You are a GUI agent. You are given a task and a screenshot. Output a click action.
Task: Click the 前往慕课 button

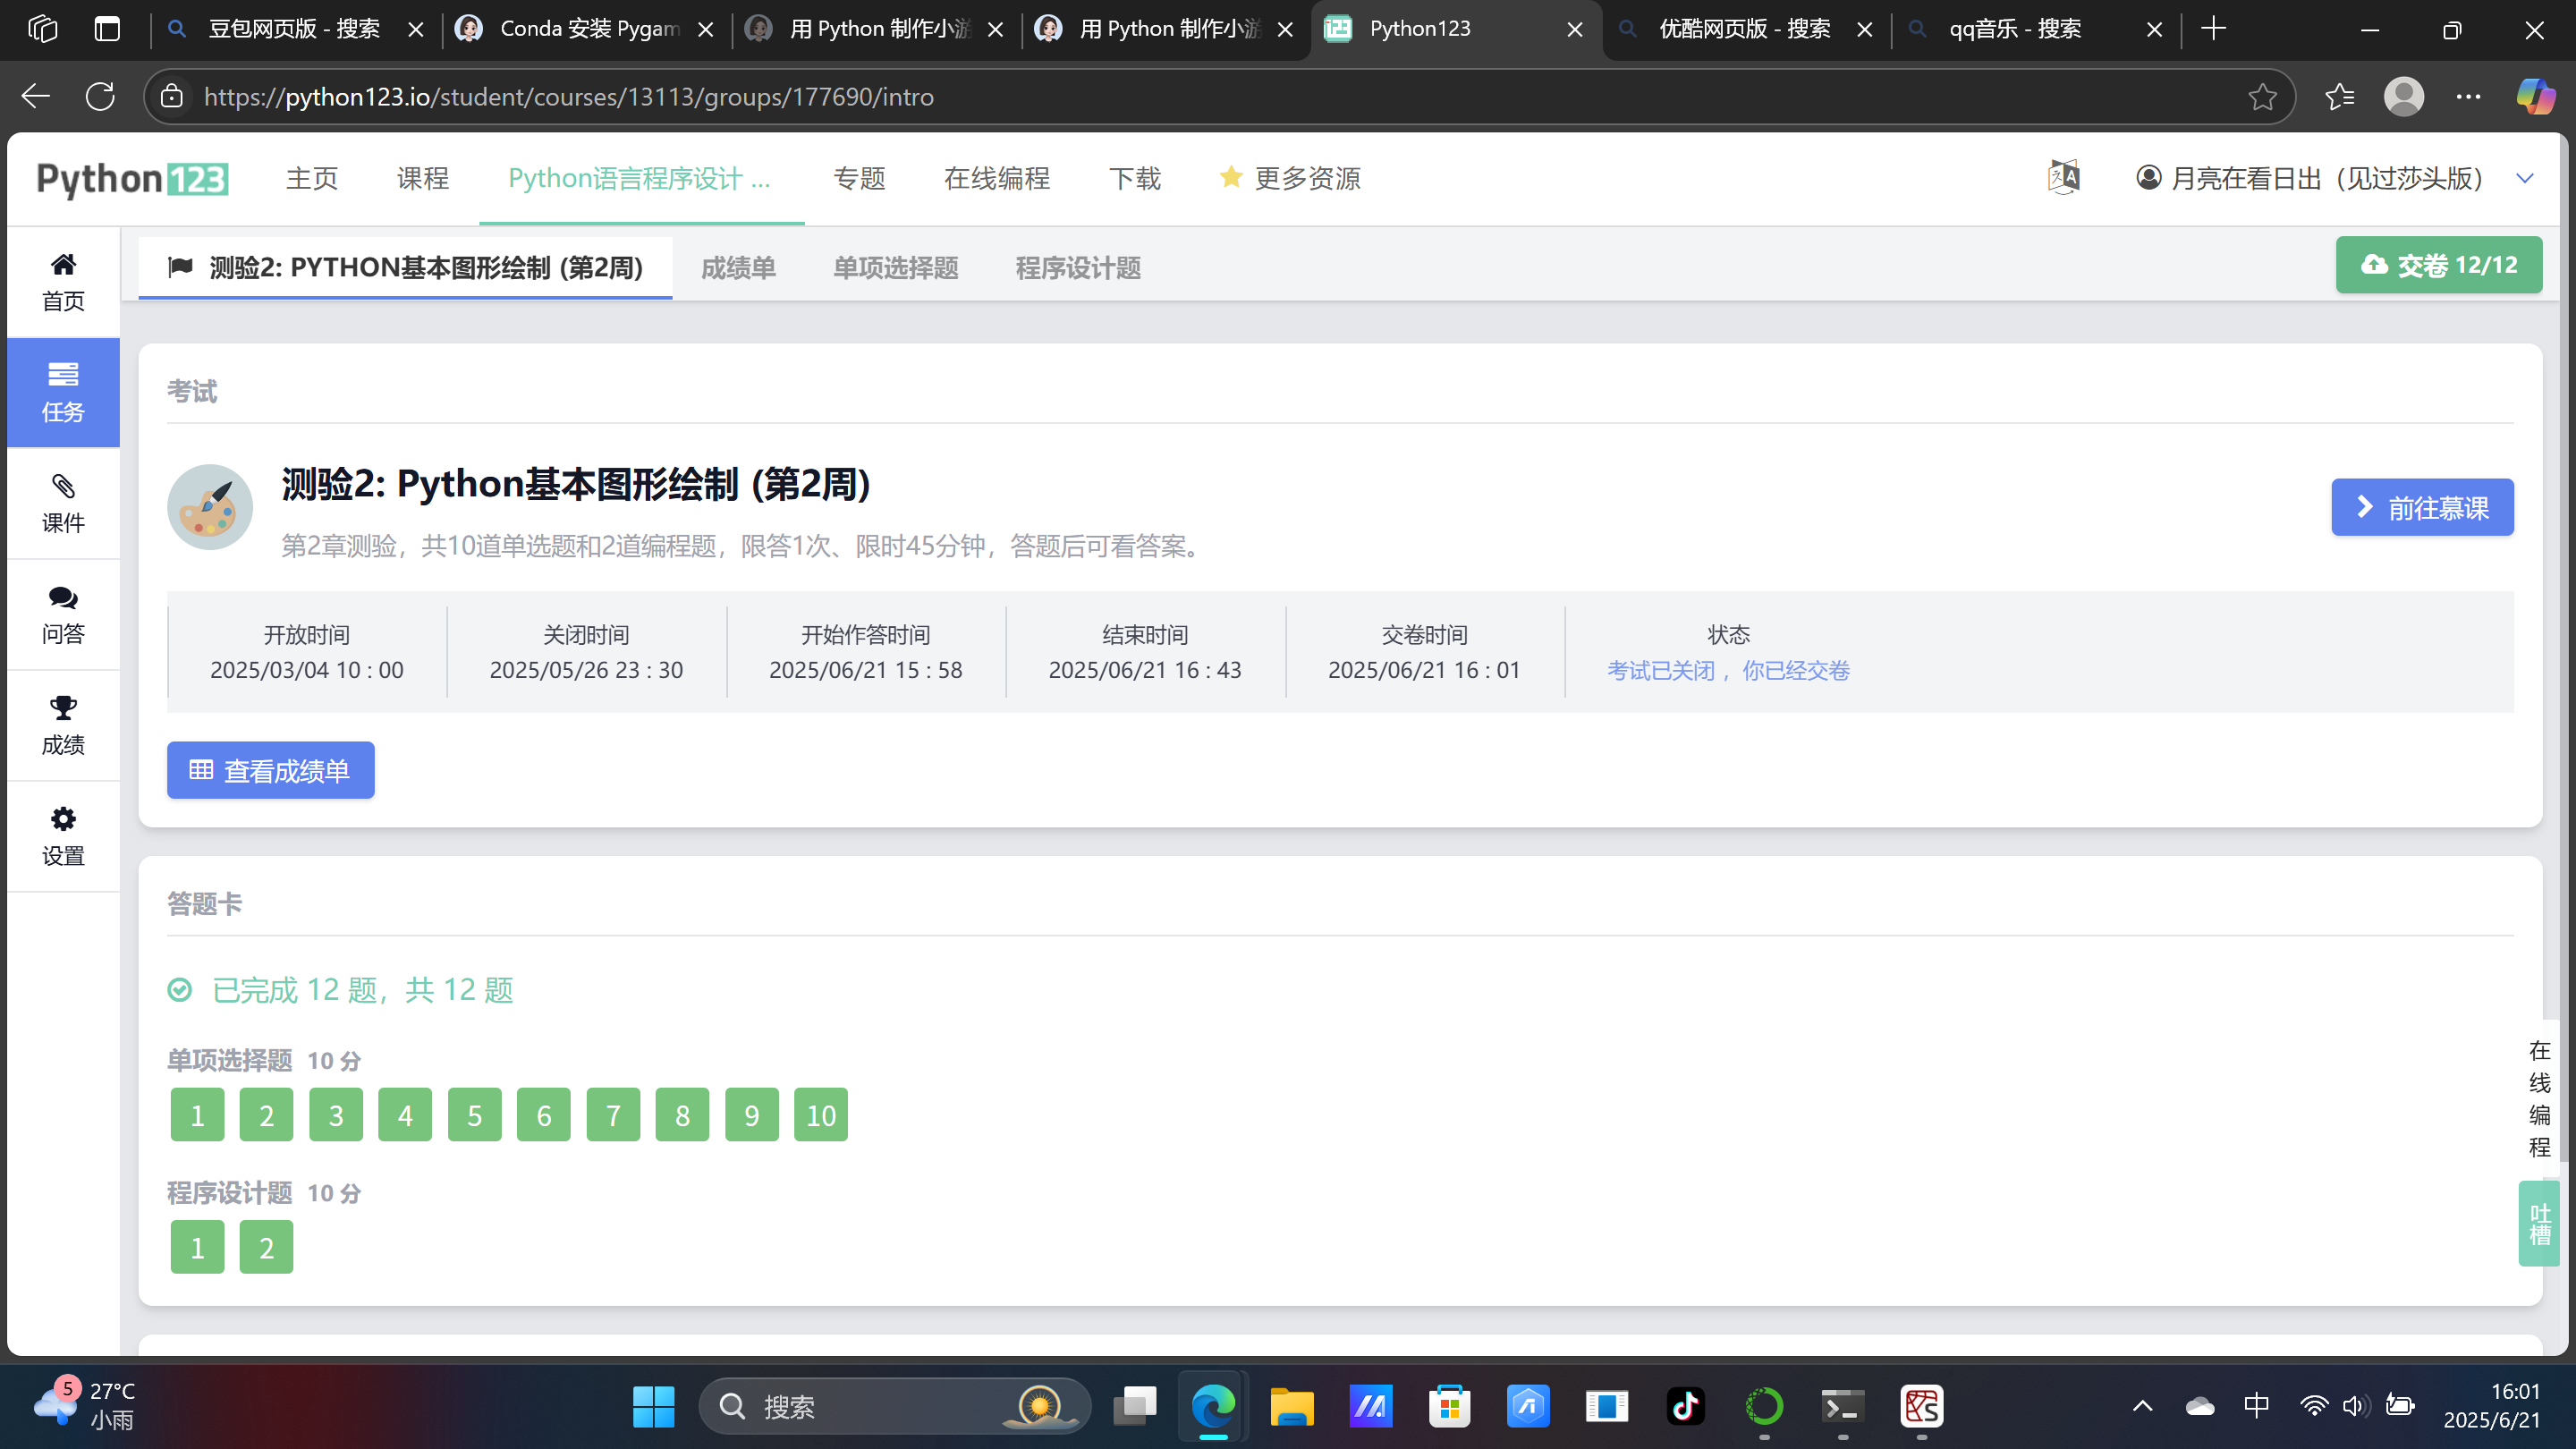2421,508
